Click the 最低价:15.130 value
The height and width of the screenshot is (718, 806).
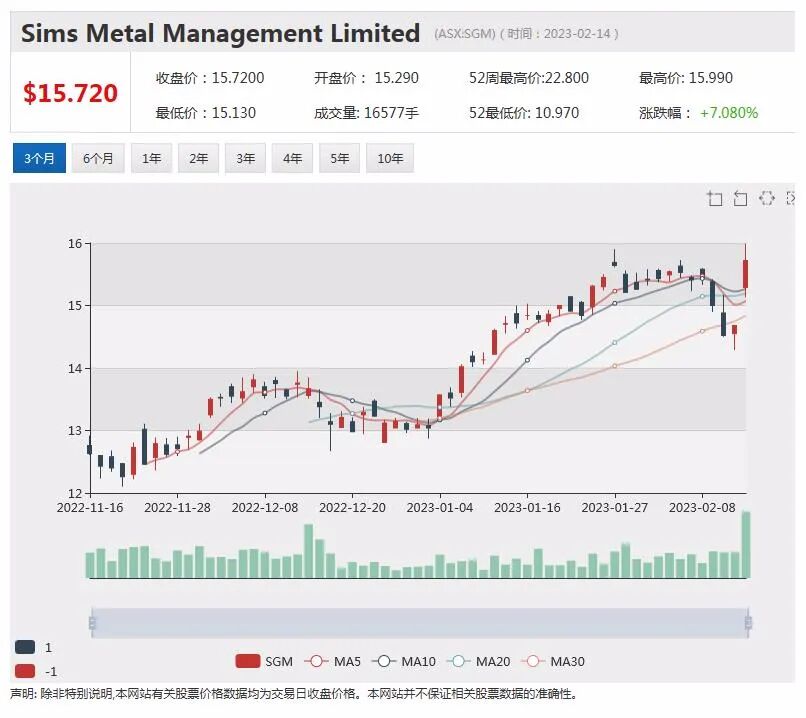pos(206,113)
